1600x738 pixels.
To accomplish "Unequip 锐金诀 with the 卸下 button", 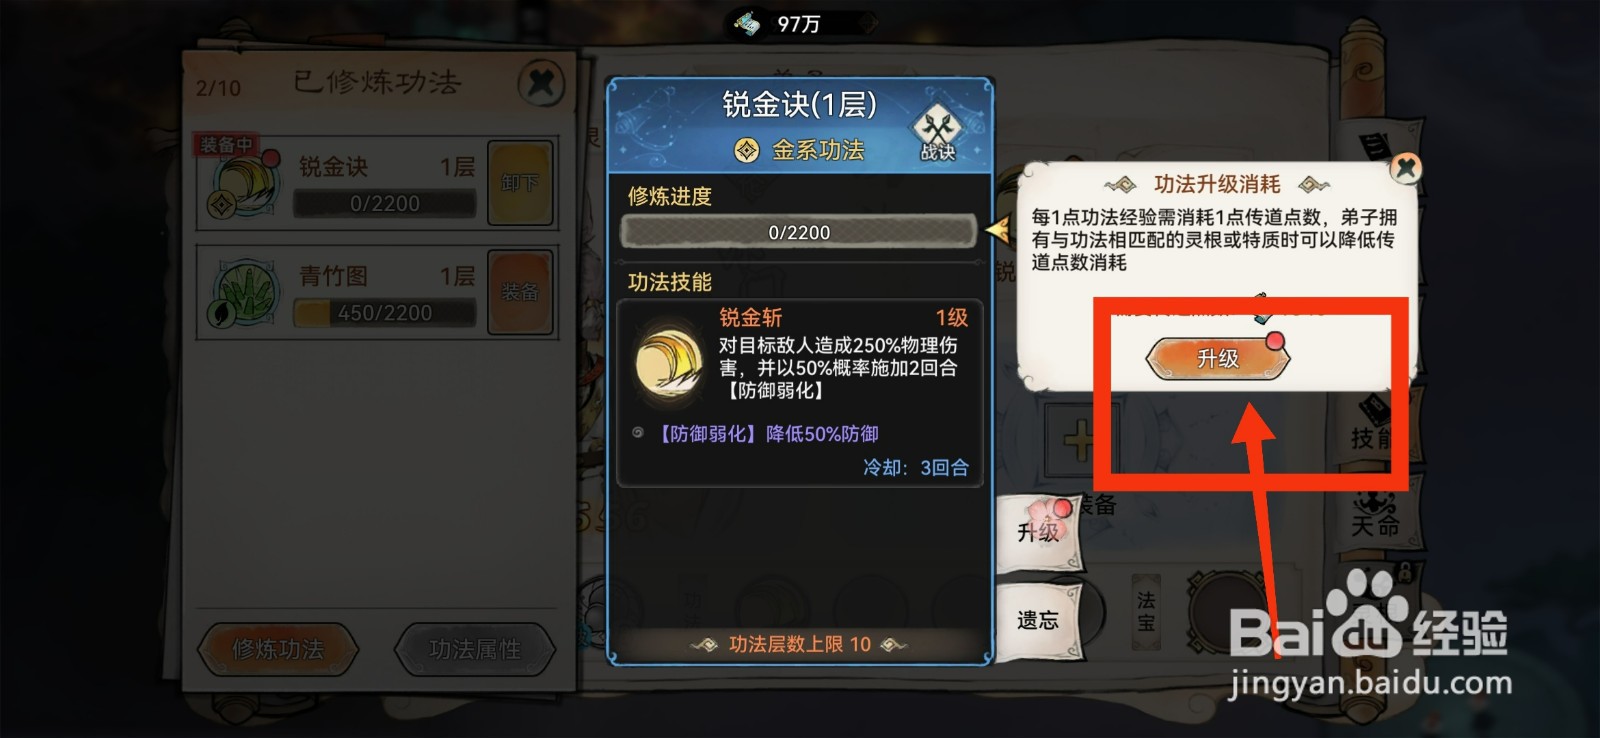I will (520, 183).
